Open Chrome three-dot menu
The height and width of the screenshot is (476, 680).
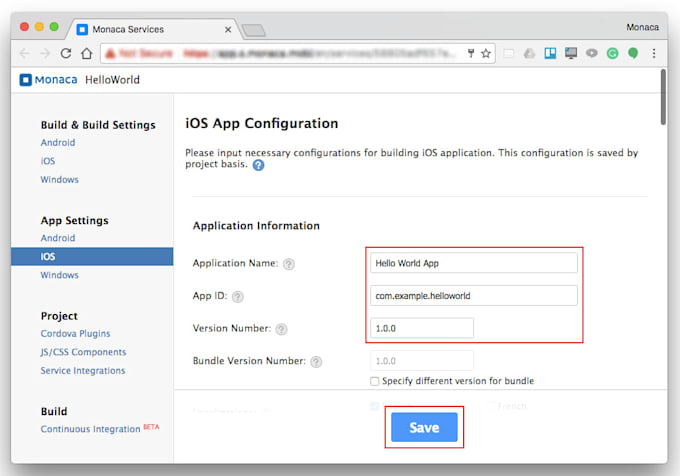654,53
